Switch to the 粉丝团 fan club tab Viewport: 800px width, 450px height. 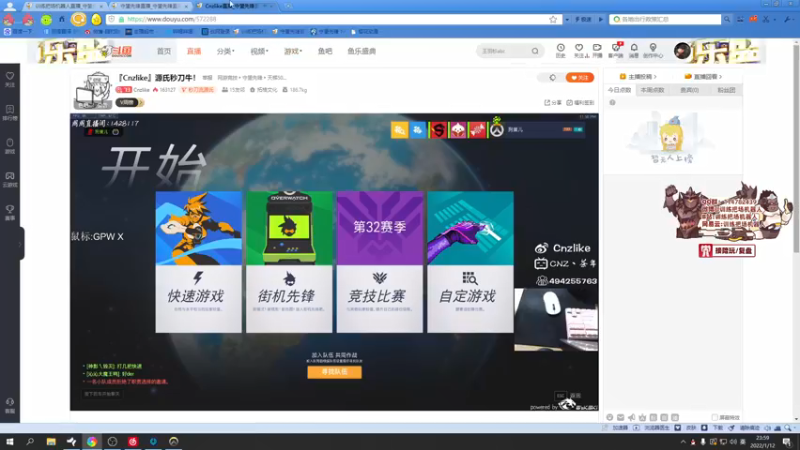click(726, 90)
